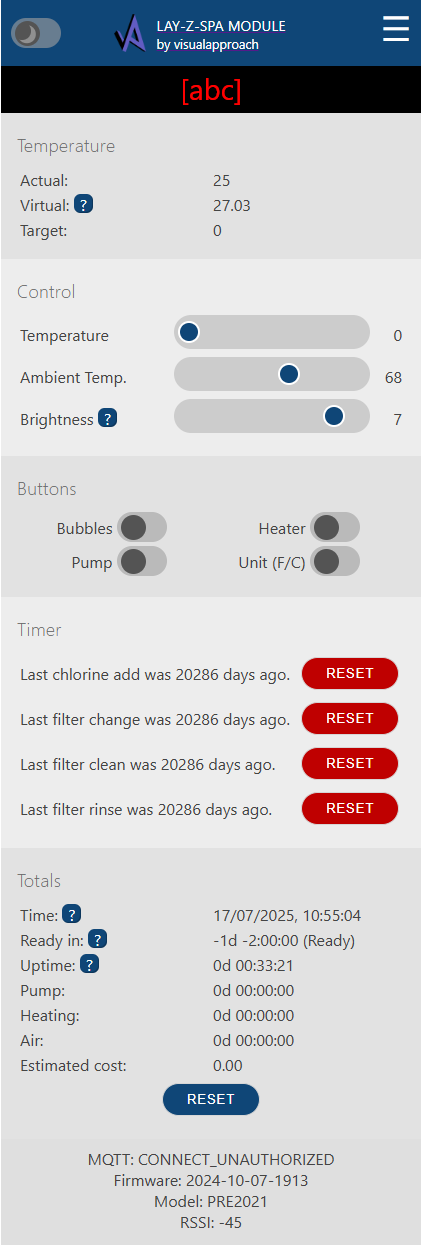Screen dimensions: 427x1245
Task: Click the Brightness slider handle
Action: [334, 416]
